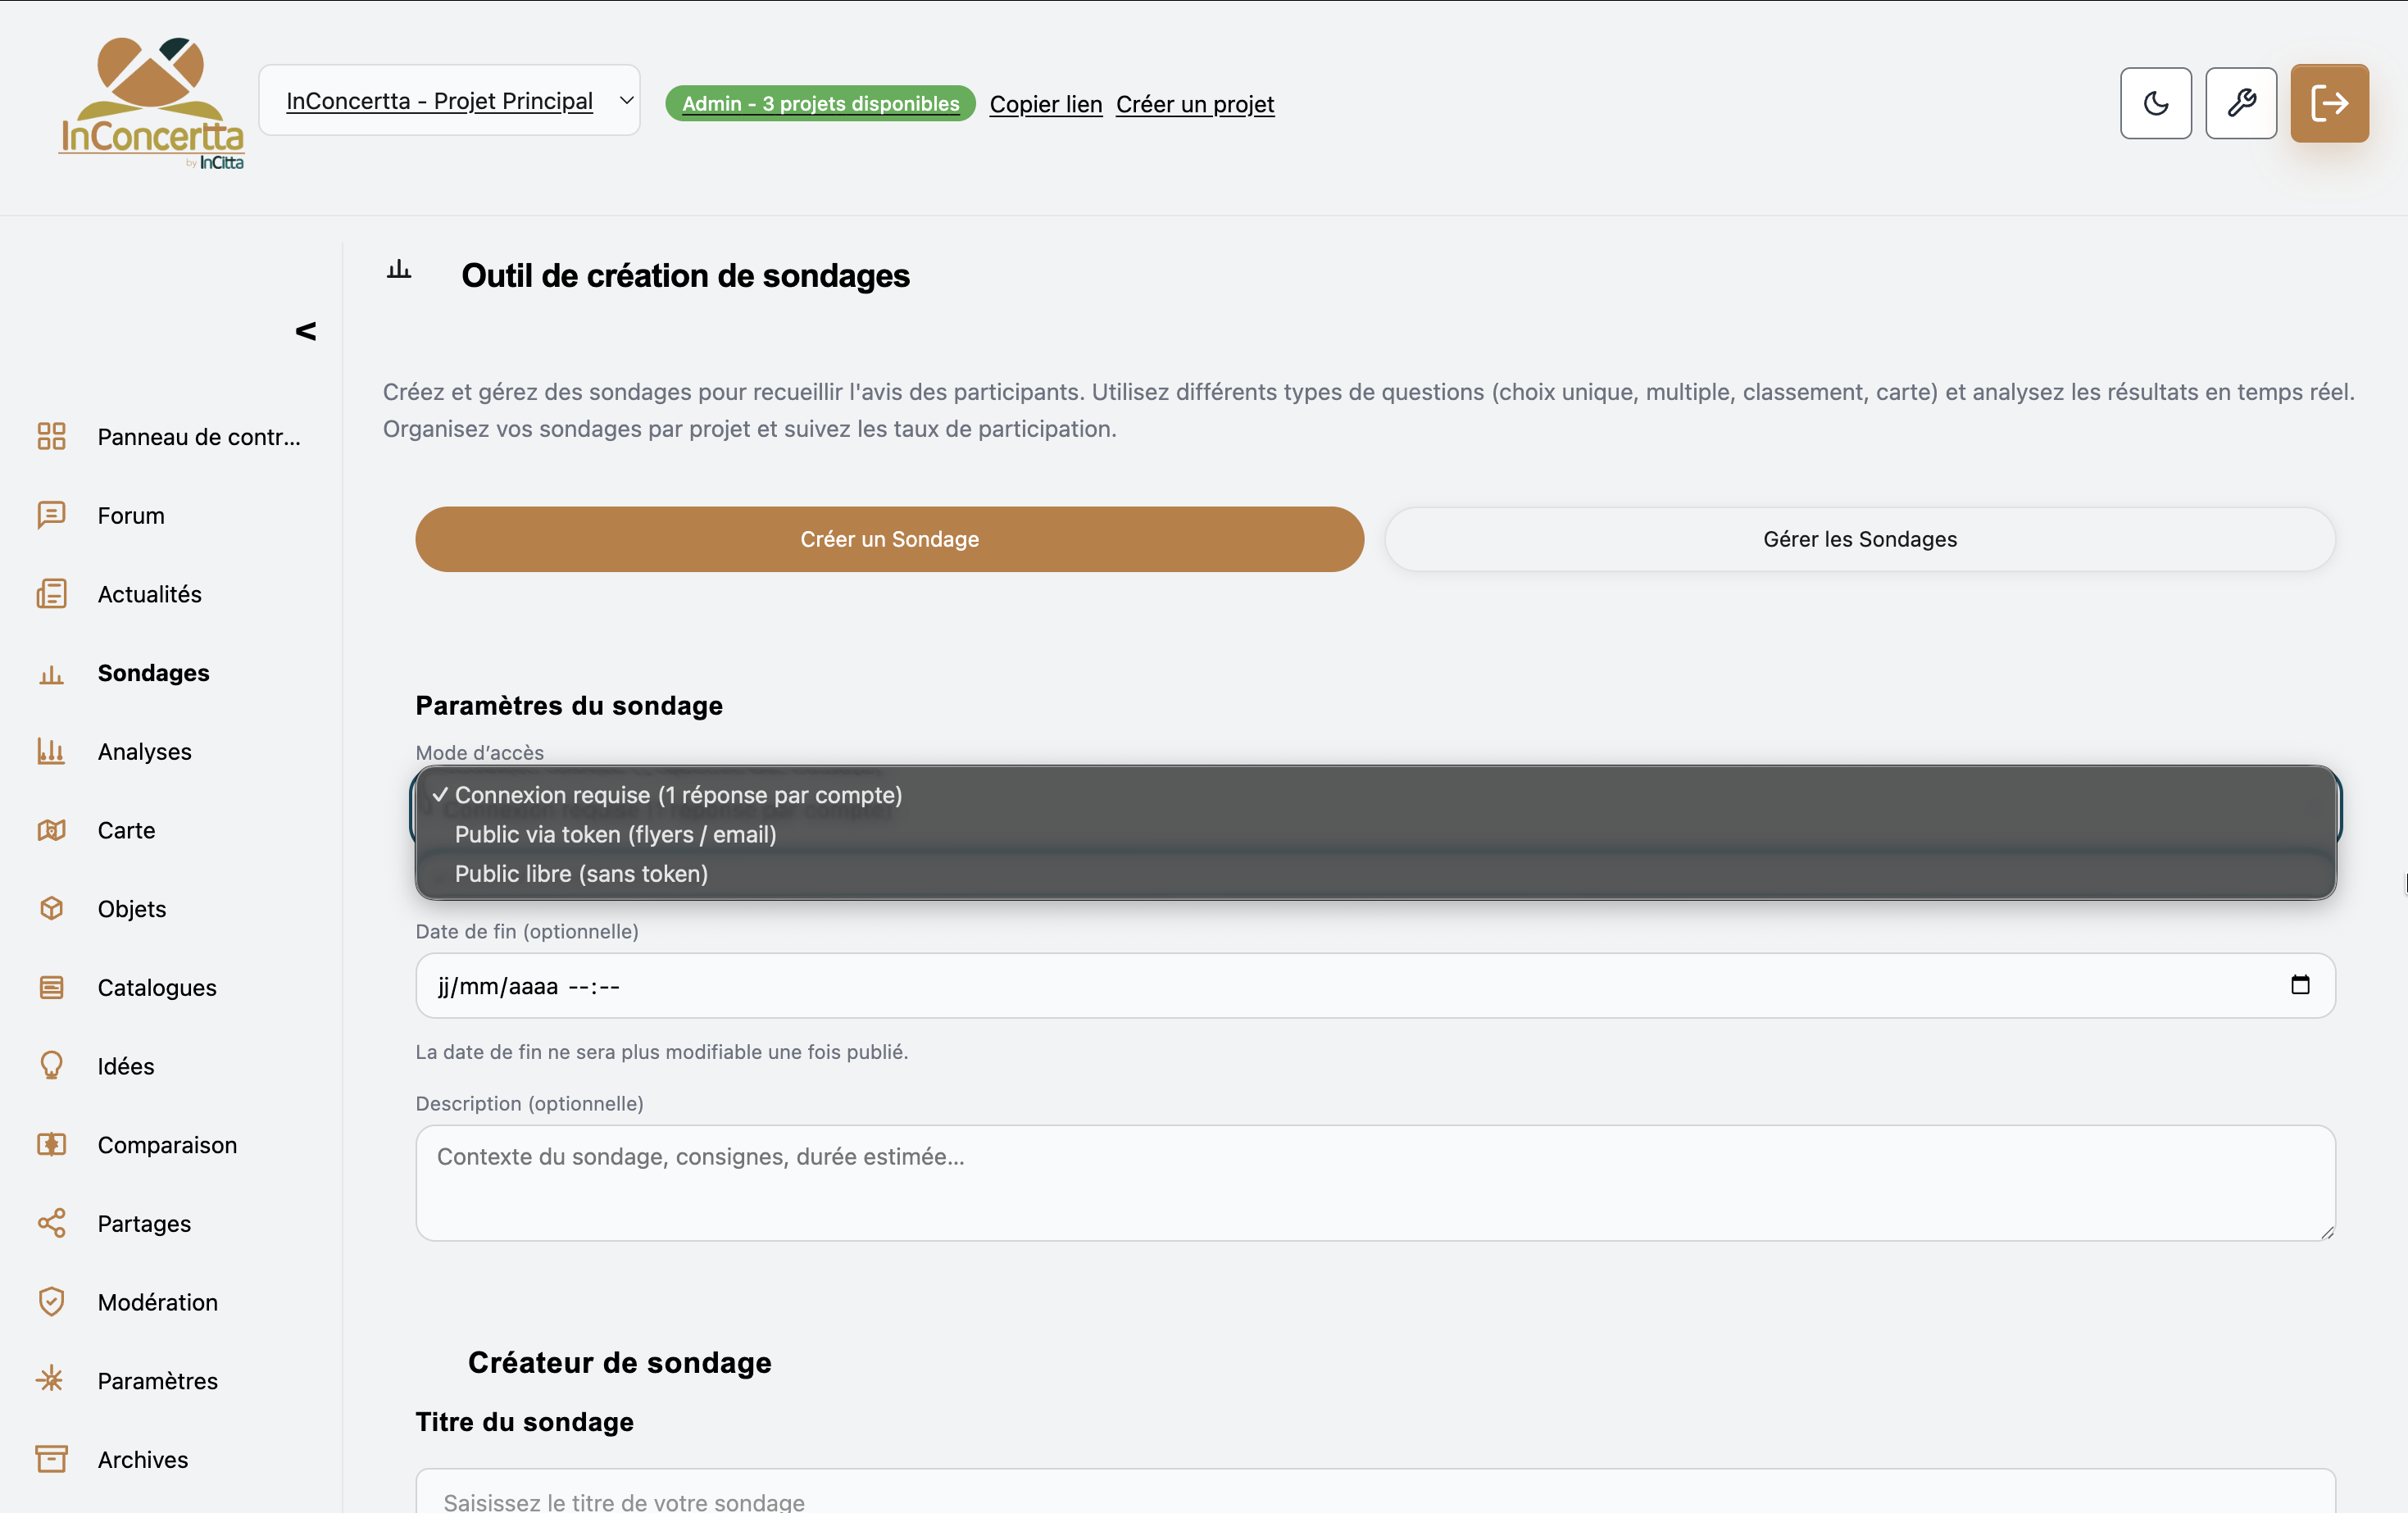Viewport: 2408px width, 1513px height.
Task: Open the end date calendar picker
Action: point(2300,986)
